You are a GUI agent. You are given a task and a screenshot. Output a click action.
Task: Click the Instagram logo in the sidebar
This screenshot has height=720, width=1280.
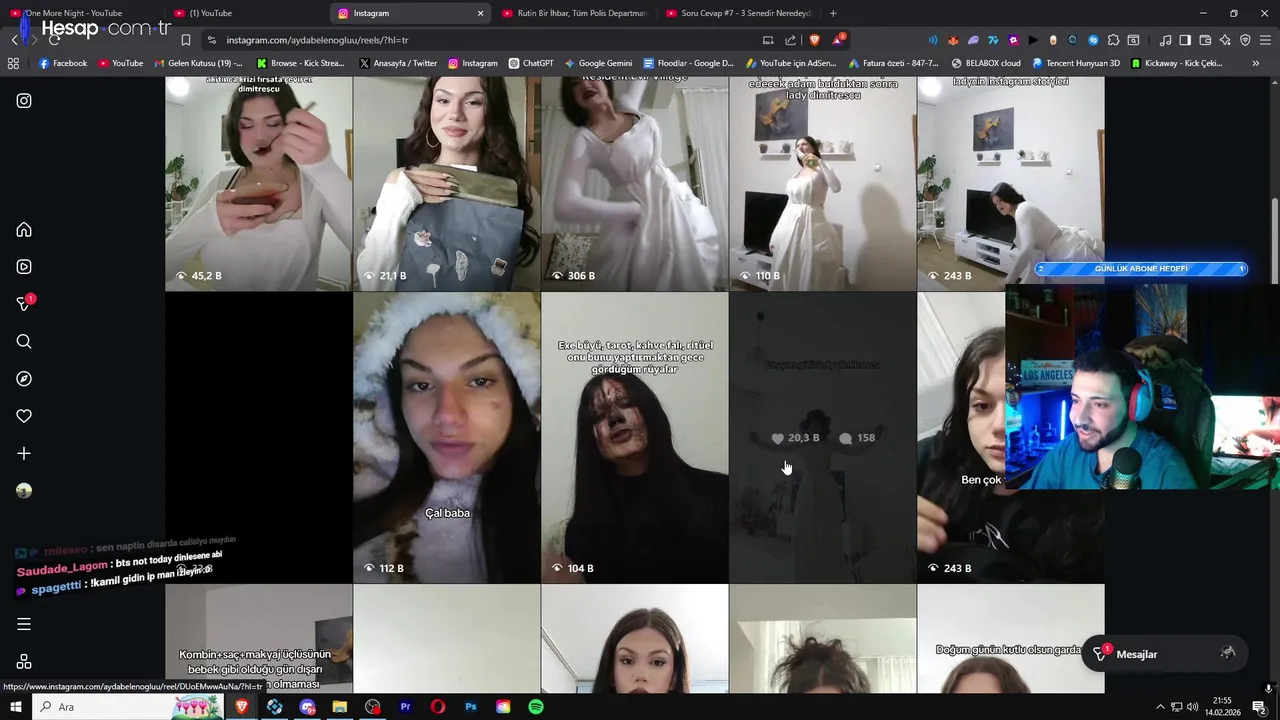click(24, 101)
